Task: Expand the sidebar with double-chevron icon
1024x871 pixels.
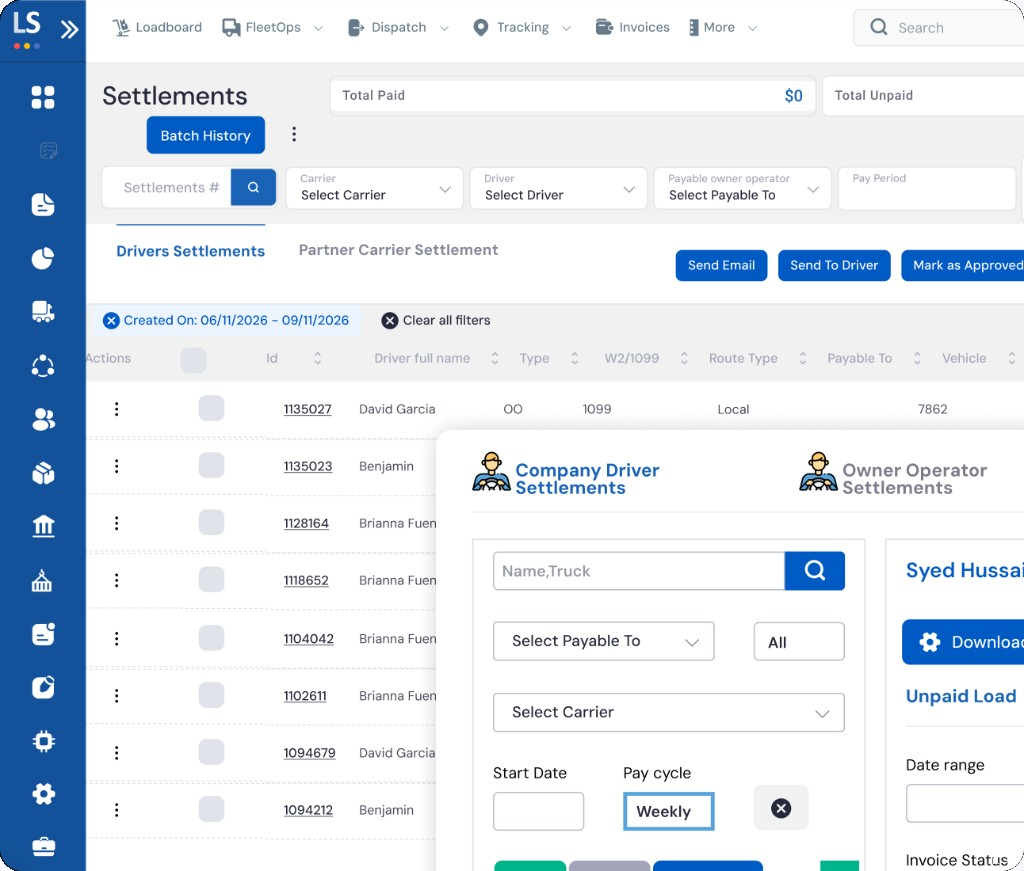Action: [69, 29]
